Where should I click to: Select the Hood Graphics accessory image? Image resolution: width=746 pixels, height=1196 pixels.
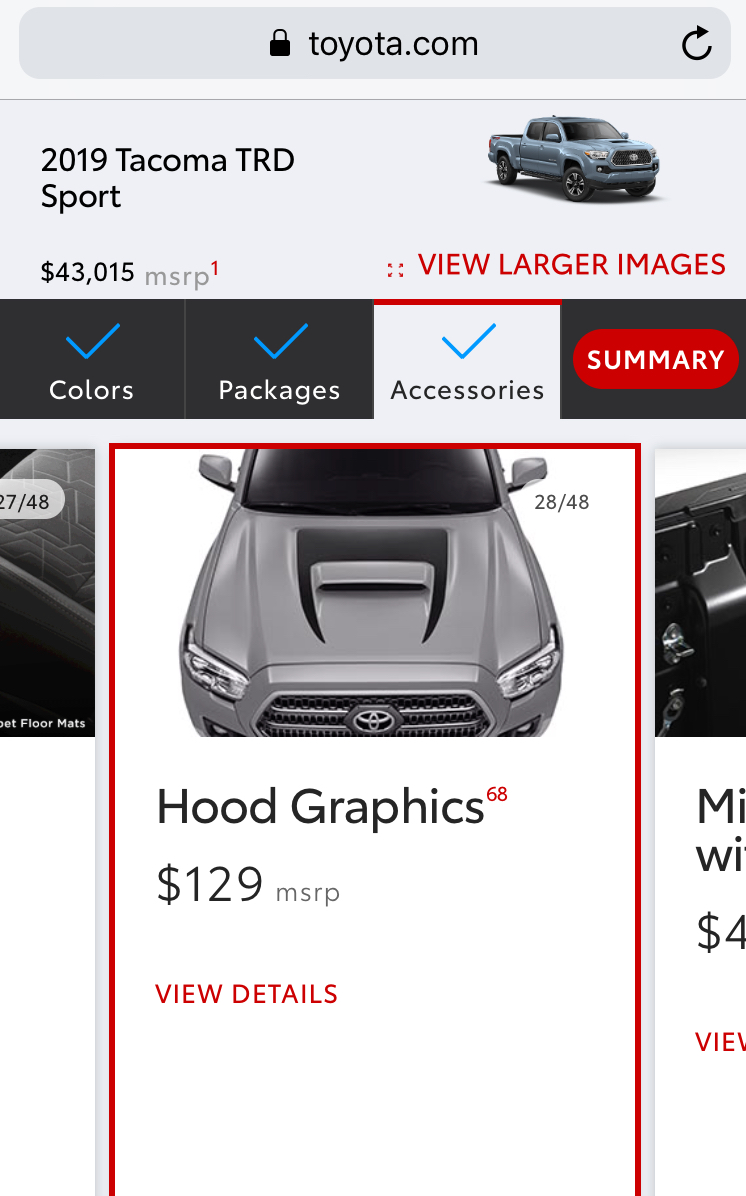coord(375,593)
